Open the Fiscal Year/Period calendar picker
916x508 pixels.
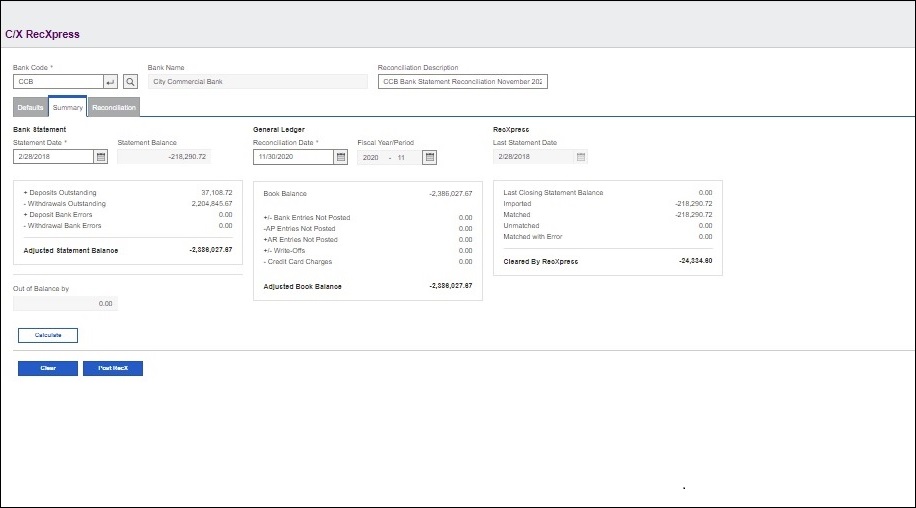point(430,157)
